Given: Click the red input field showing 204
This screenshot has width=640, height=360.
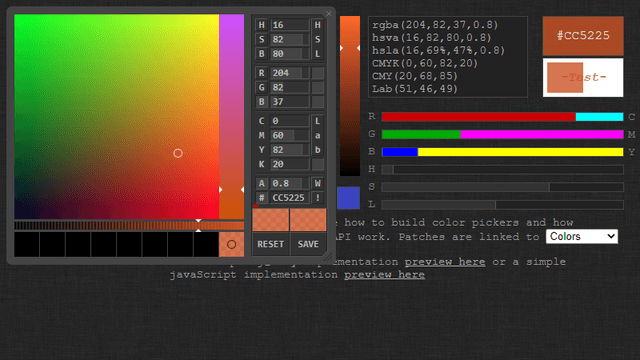Looking at the screenshot, I should pyautogui.click(x=290, y=73).
